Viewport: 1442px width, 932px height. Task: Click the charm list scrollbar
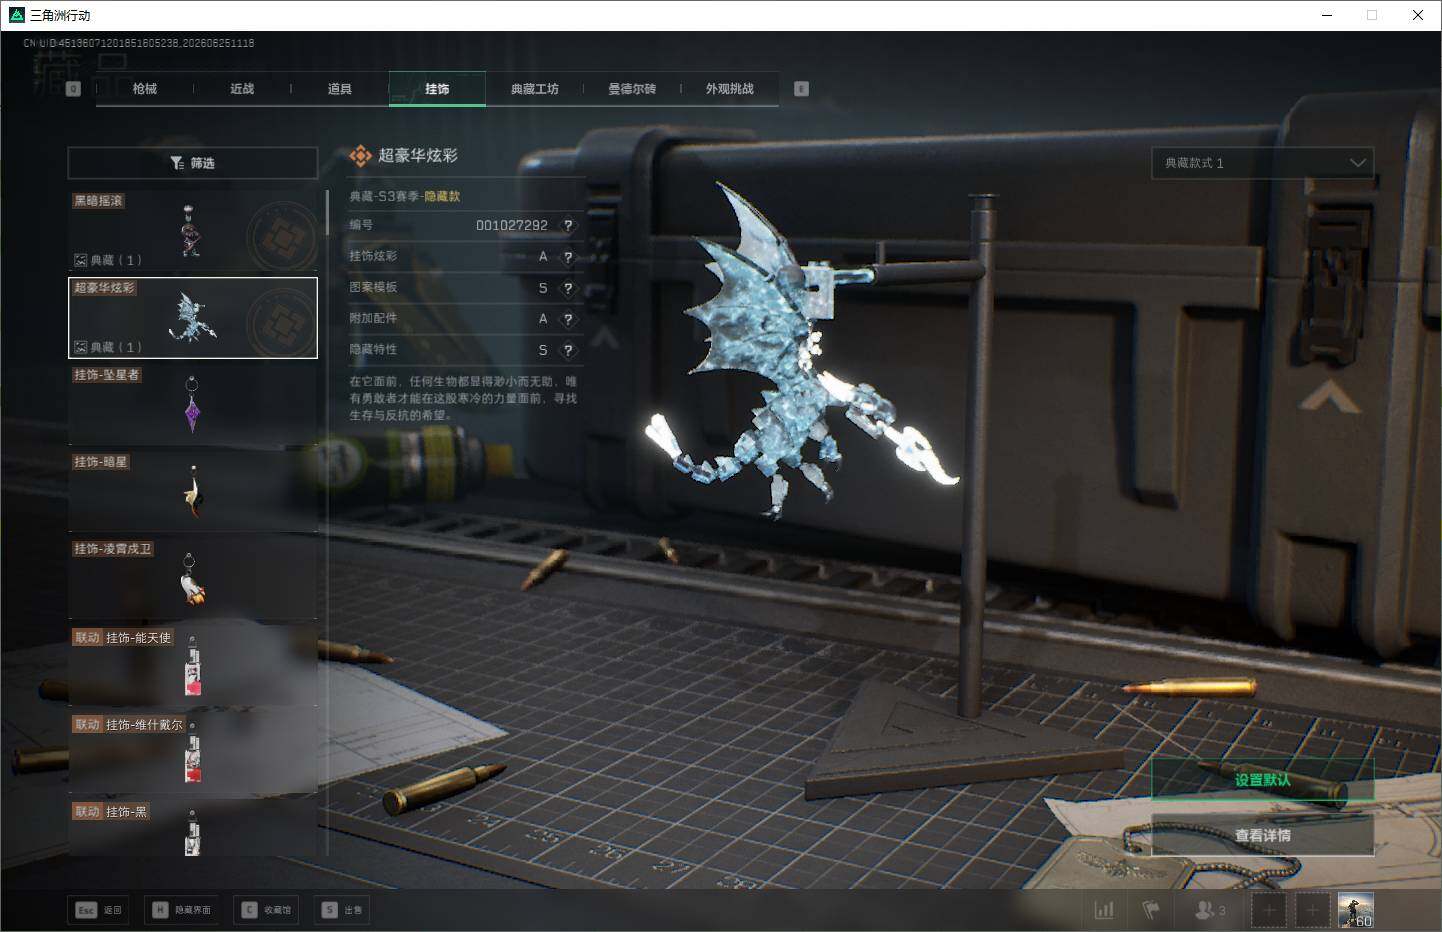click(x=328, y=212)
